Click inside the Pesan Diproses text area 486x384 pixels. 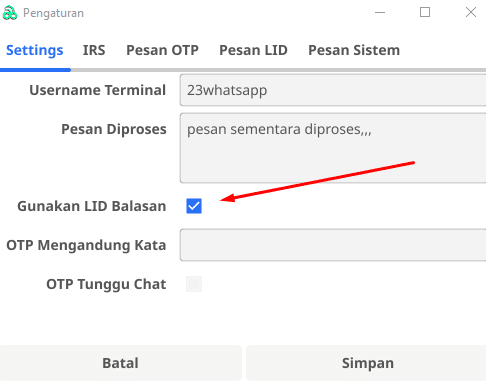333,148
